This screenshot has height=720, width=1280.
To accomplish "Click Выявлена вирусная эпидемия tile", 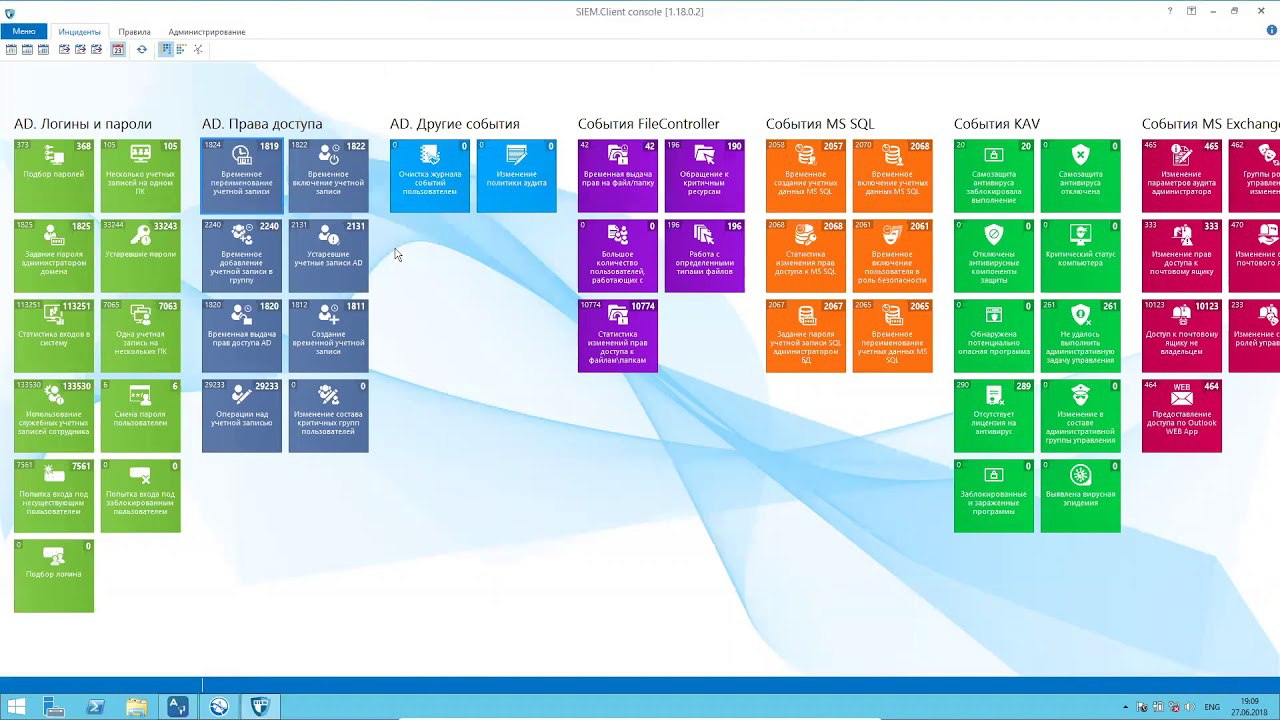I will pos(1081,496).
